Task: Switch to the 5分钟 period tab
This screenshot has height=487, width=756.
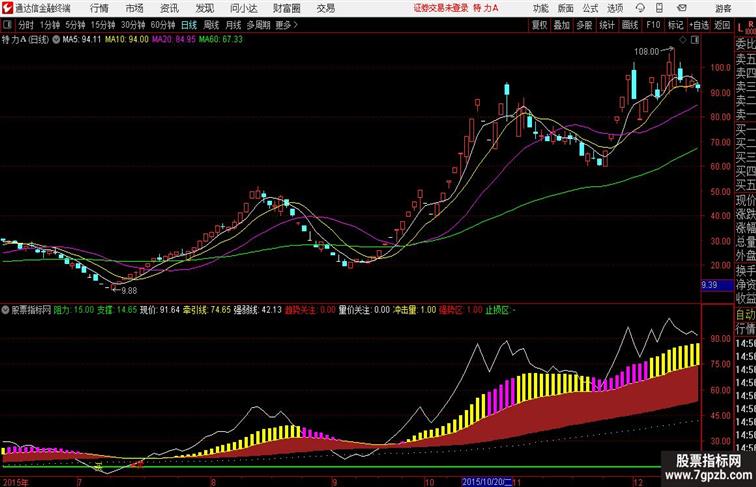Action: click(x=75, y=25)
